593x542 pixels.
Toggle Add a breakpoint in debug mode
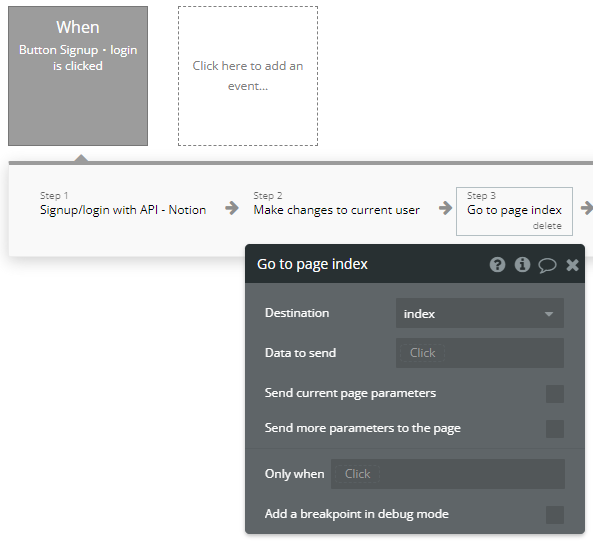[x=555, y=515]
